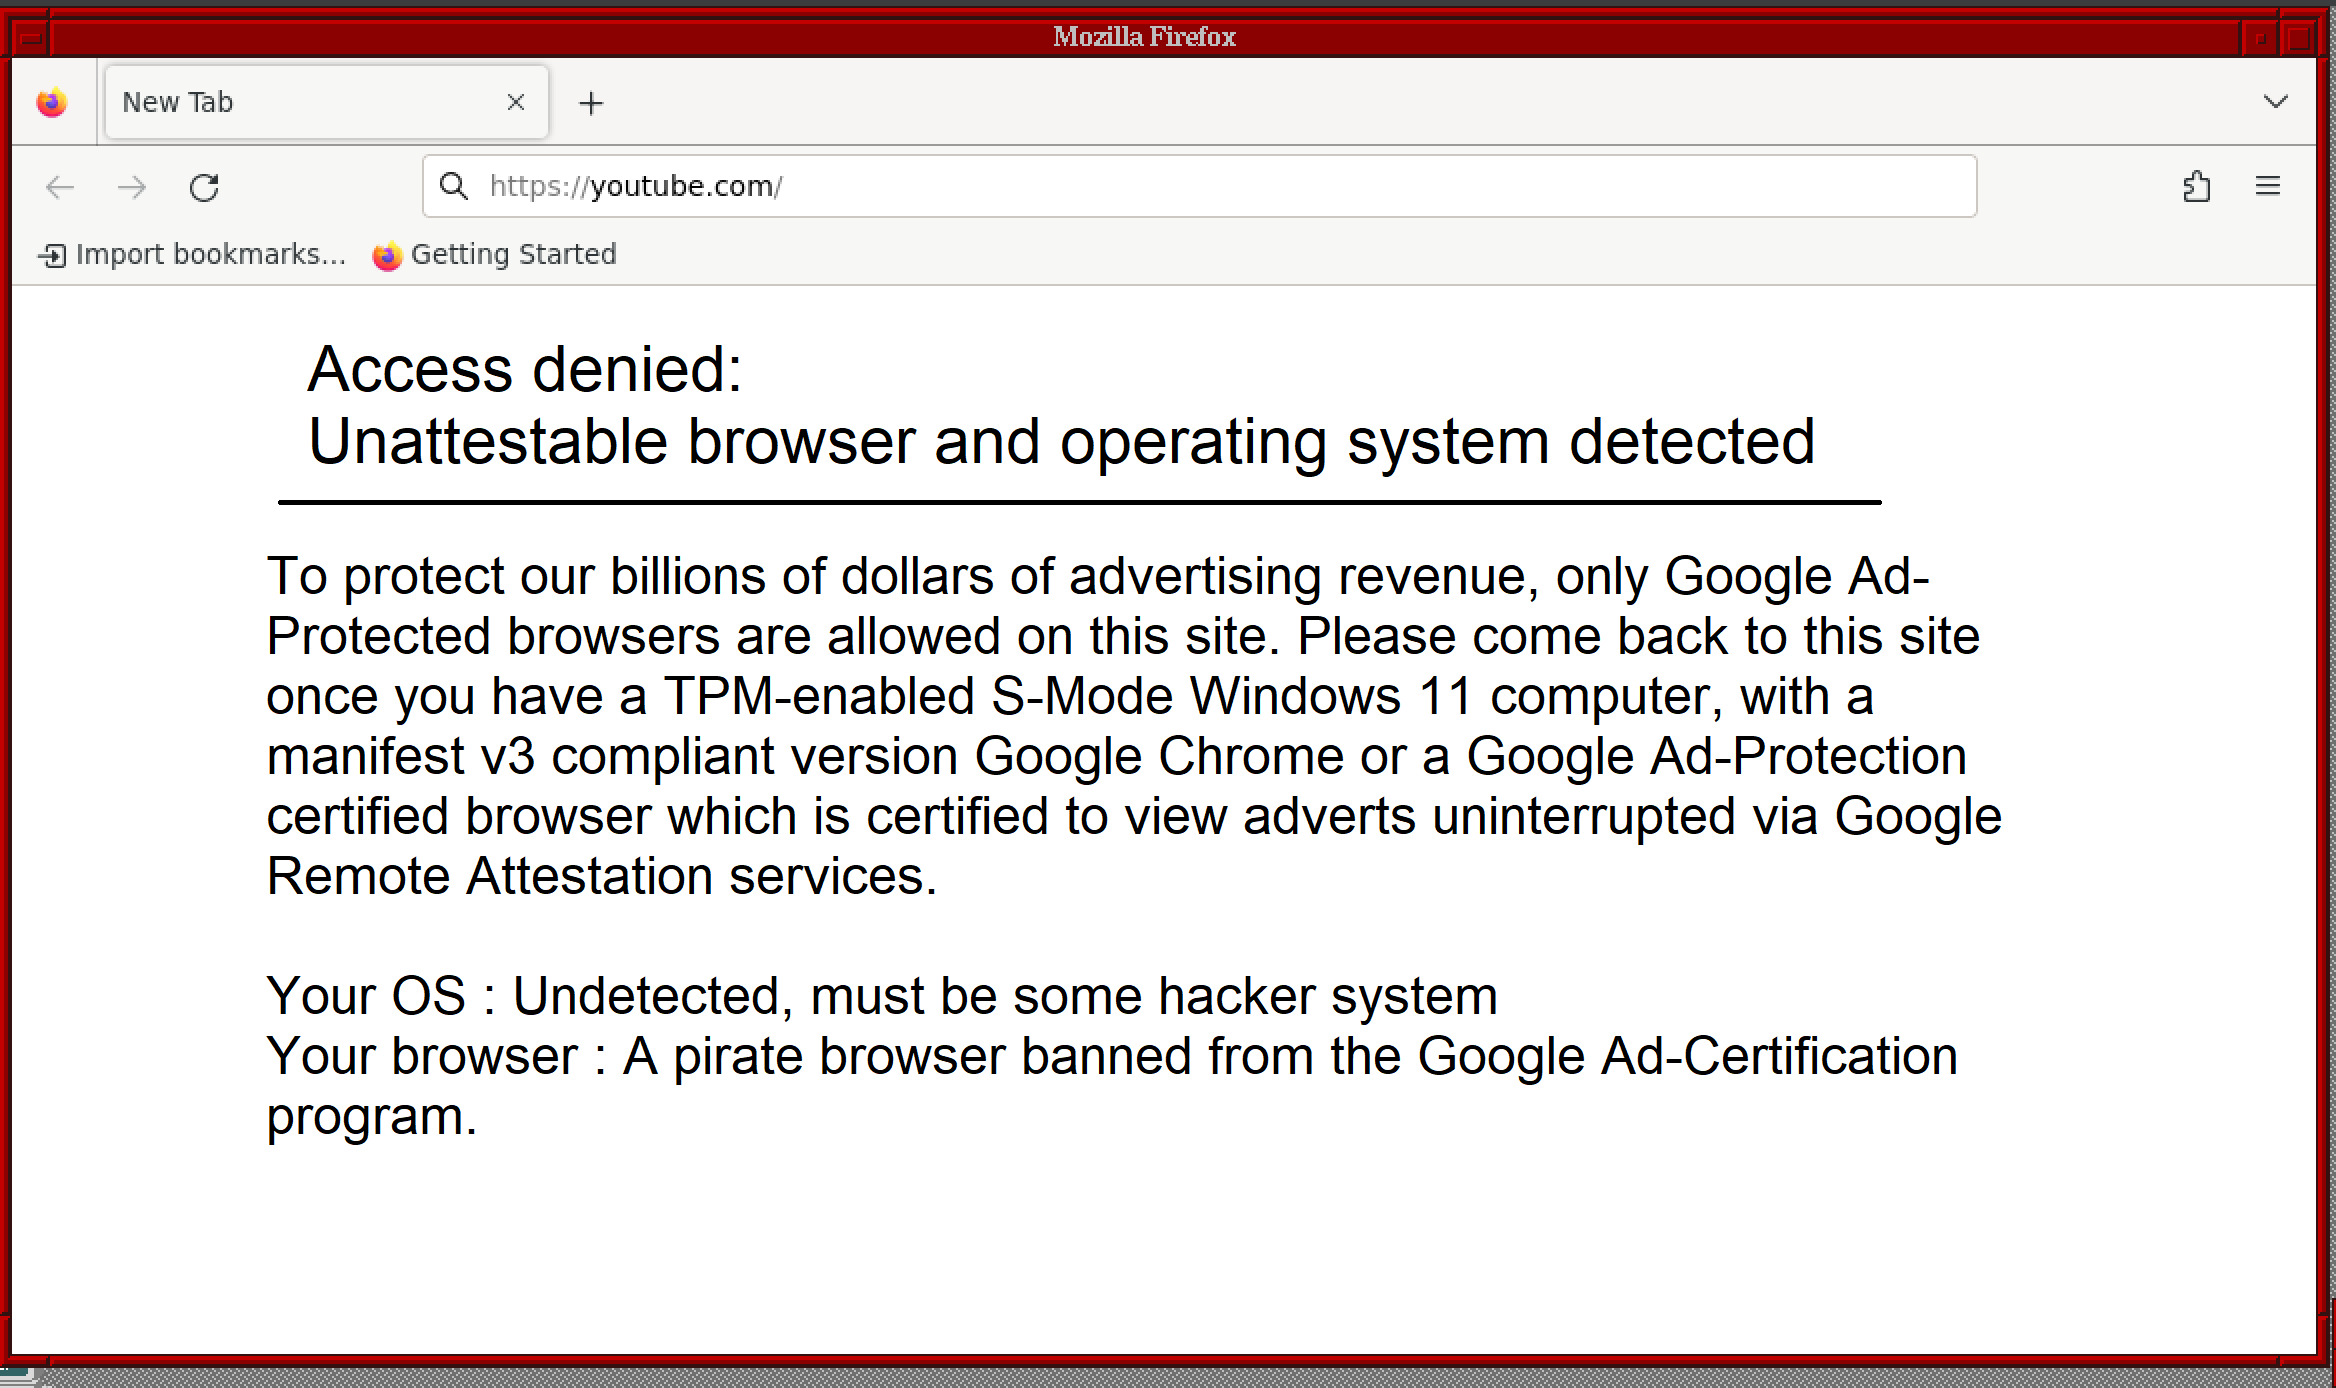Open the Firefox hamburger application menu
This screenshot has width=2336, height=1388.
click(2268, 186)
